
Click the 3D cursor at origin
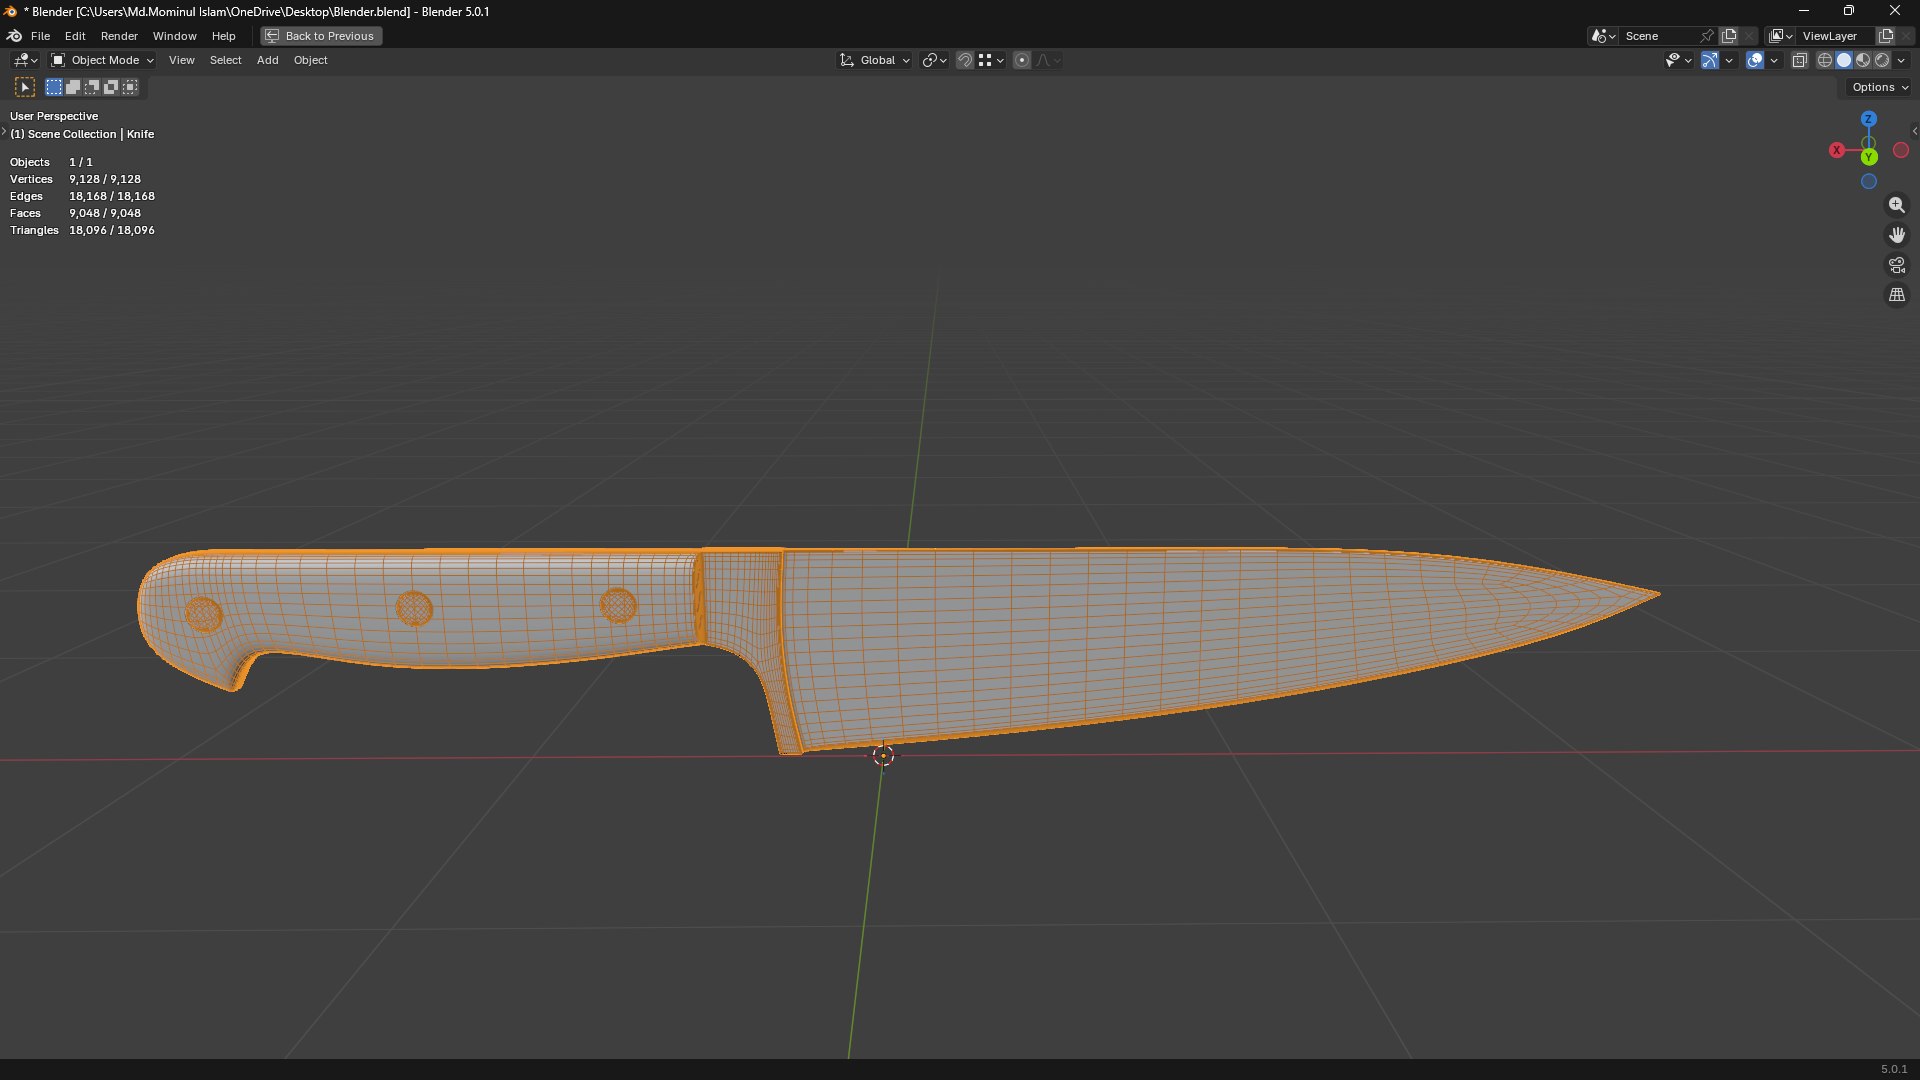(883, 756)
